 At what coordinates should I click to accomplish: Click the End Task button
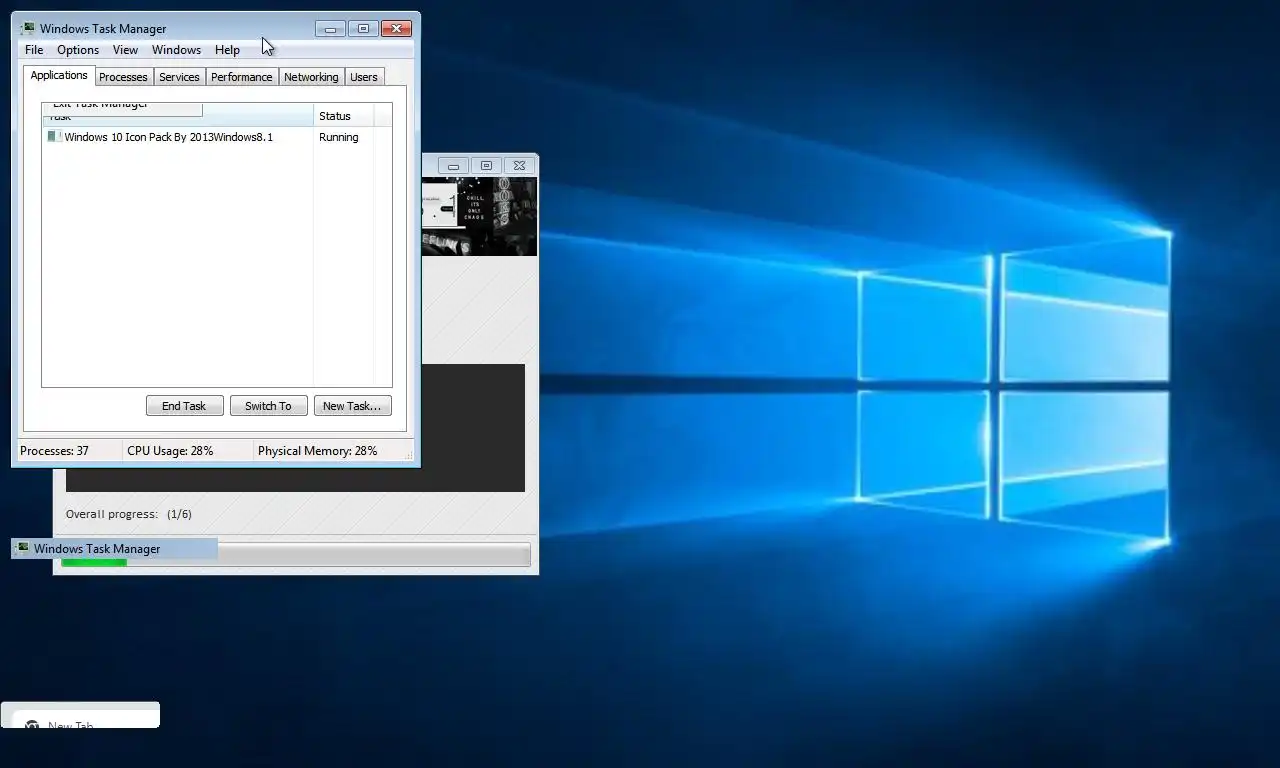(184, 406)
